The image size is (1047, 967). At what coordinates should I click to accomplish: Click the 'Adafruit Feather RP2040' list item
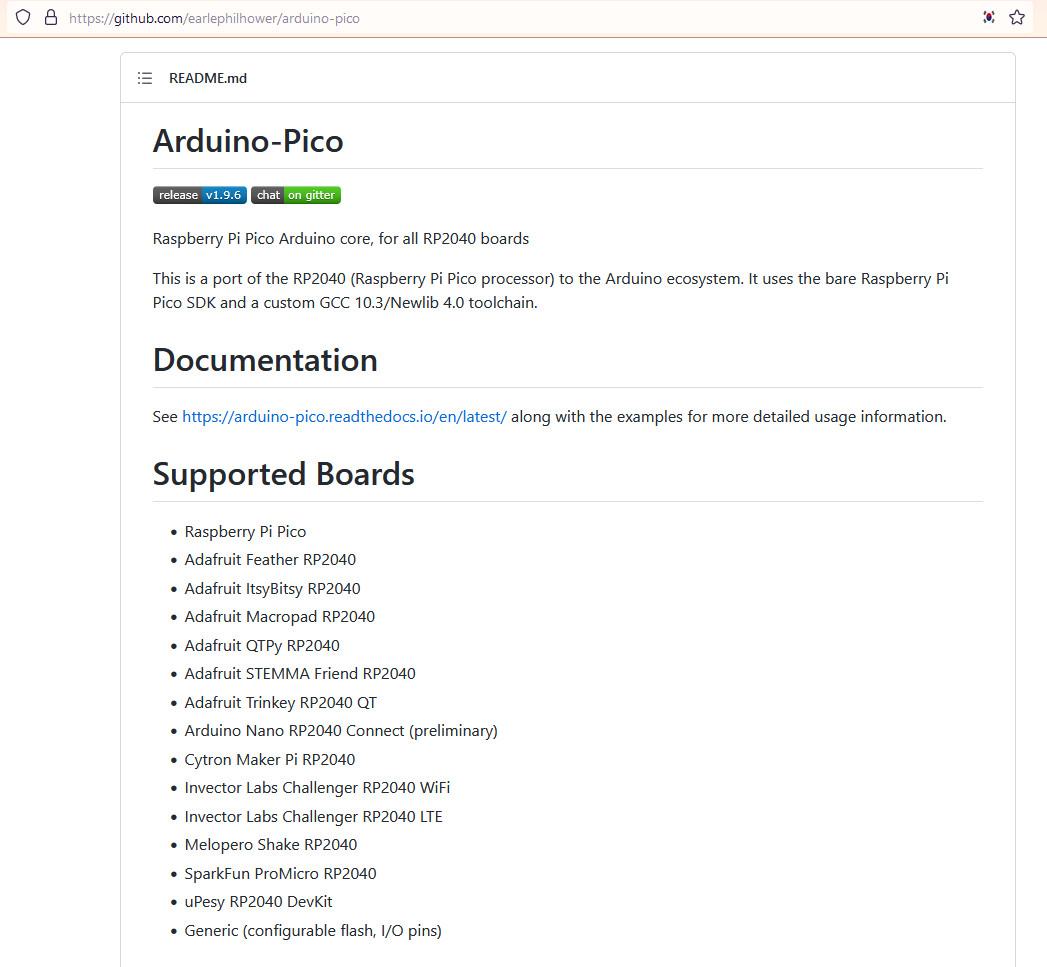[x=270, y=560]
